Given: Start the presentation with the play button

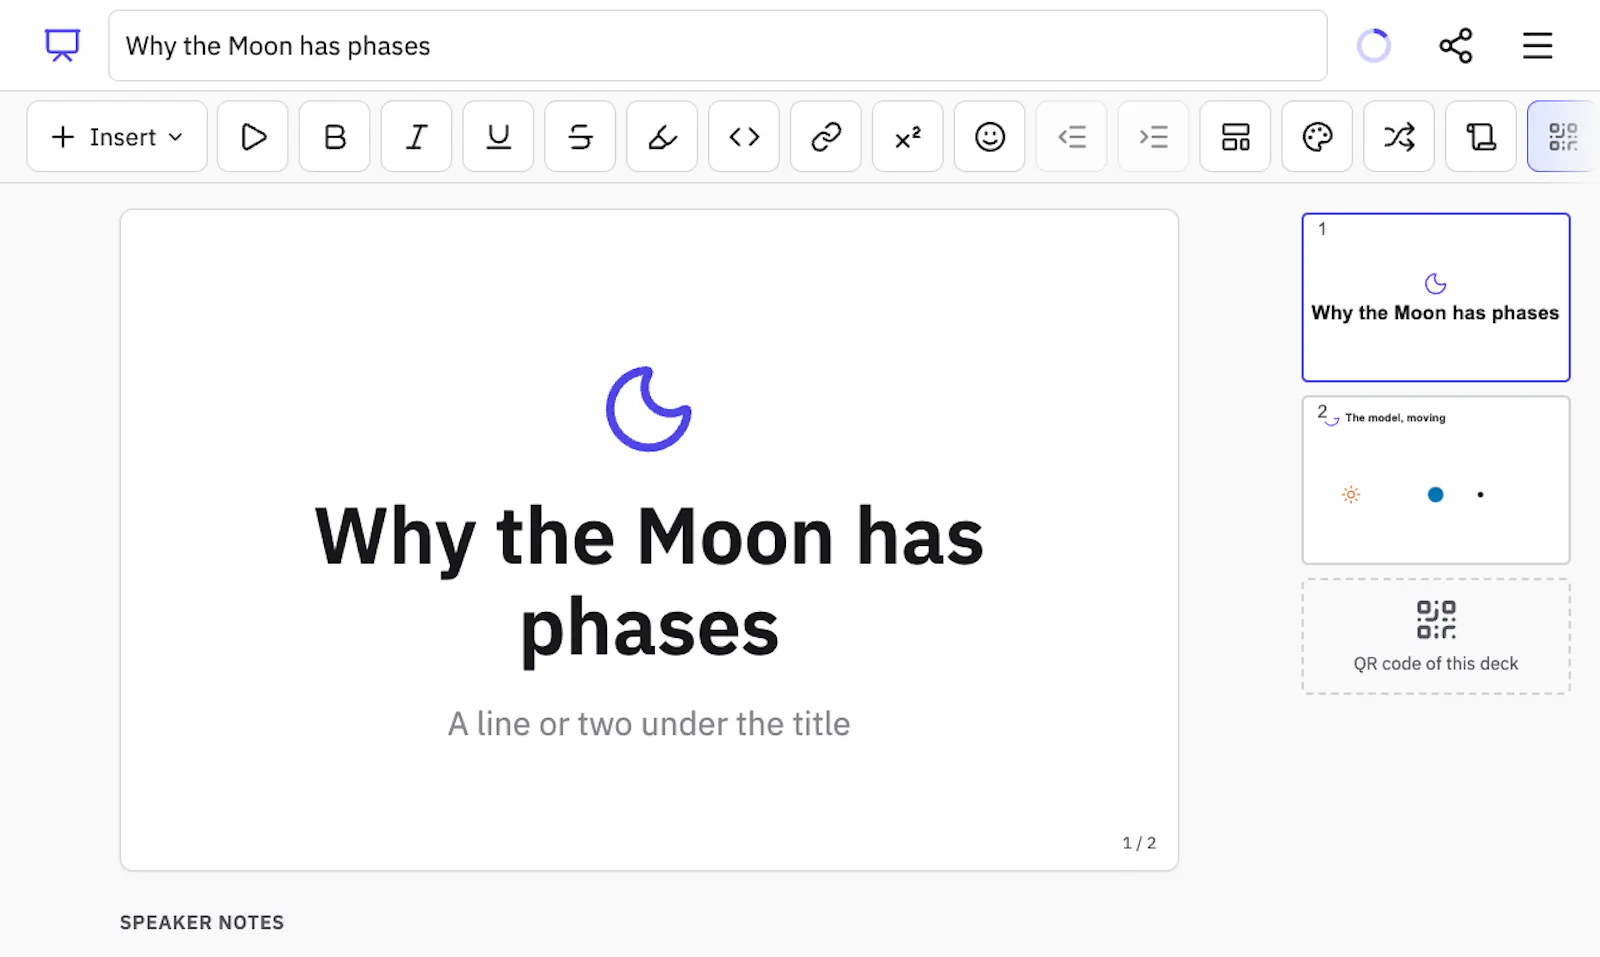Looking at the screenshot, I should 253,136.
